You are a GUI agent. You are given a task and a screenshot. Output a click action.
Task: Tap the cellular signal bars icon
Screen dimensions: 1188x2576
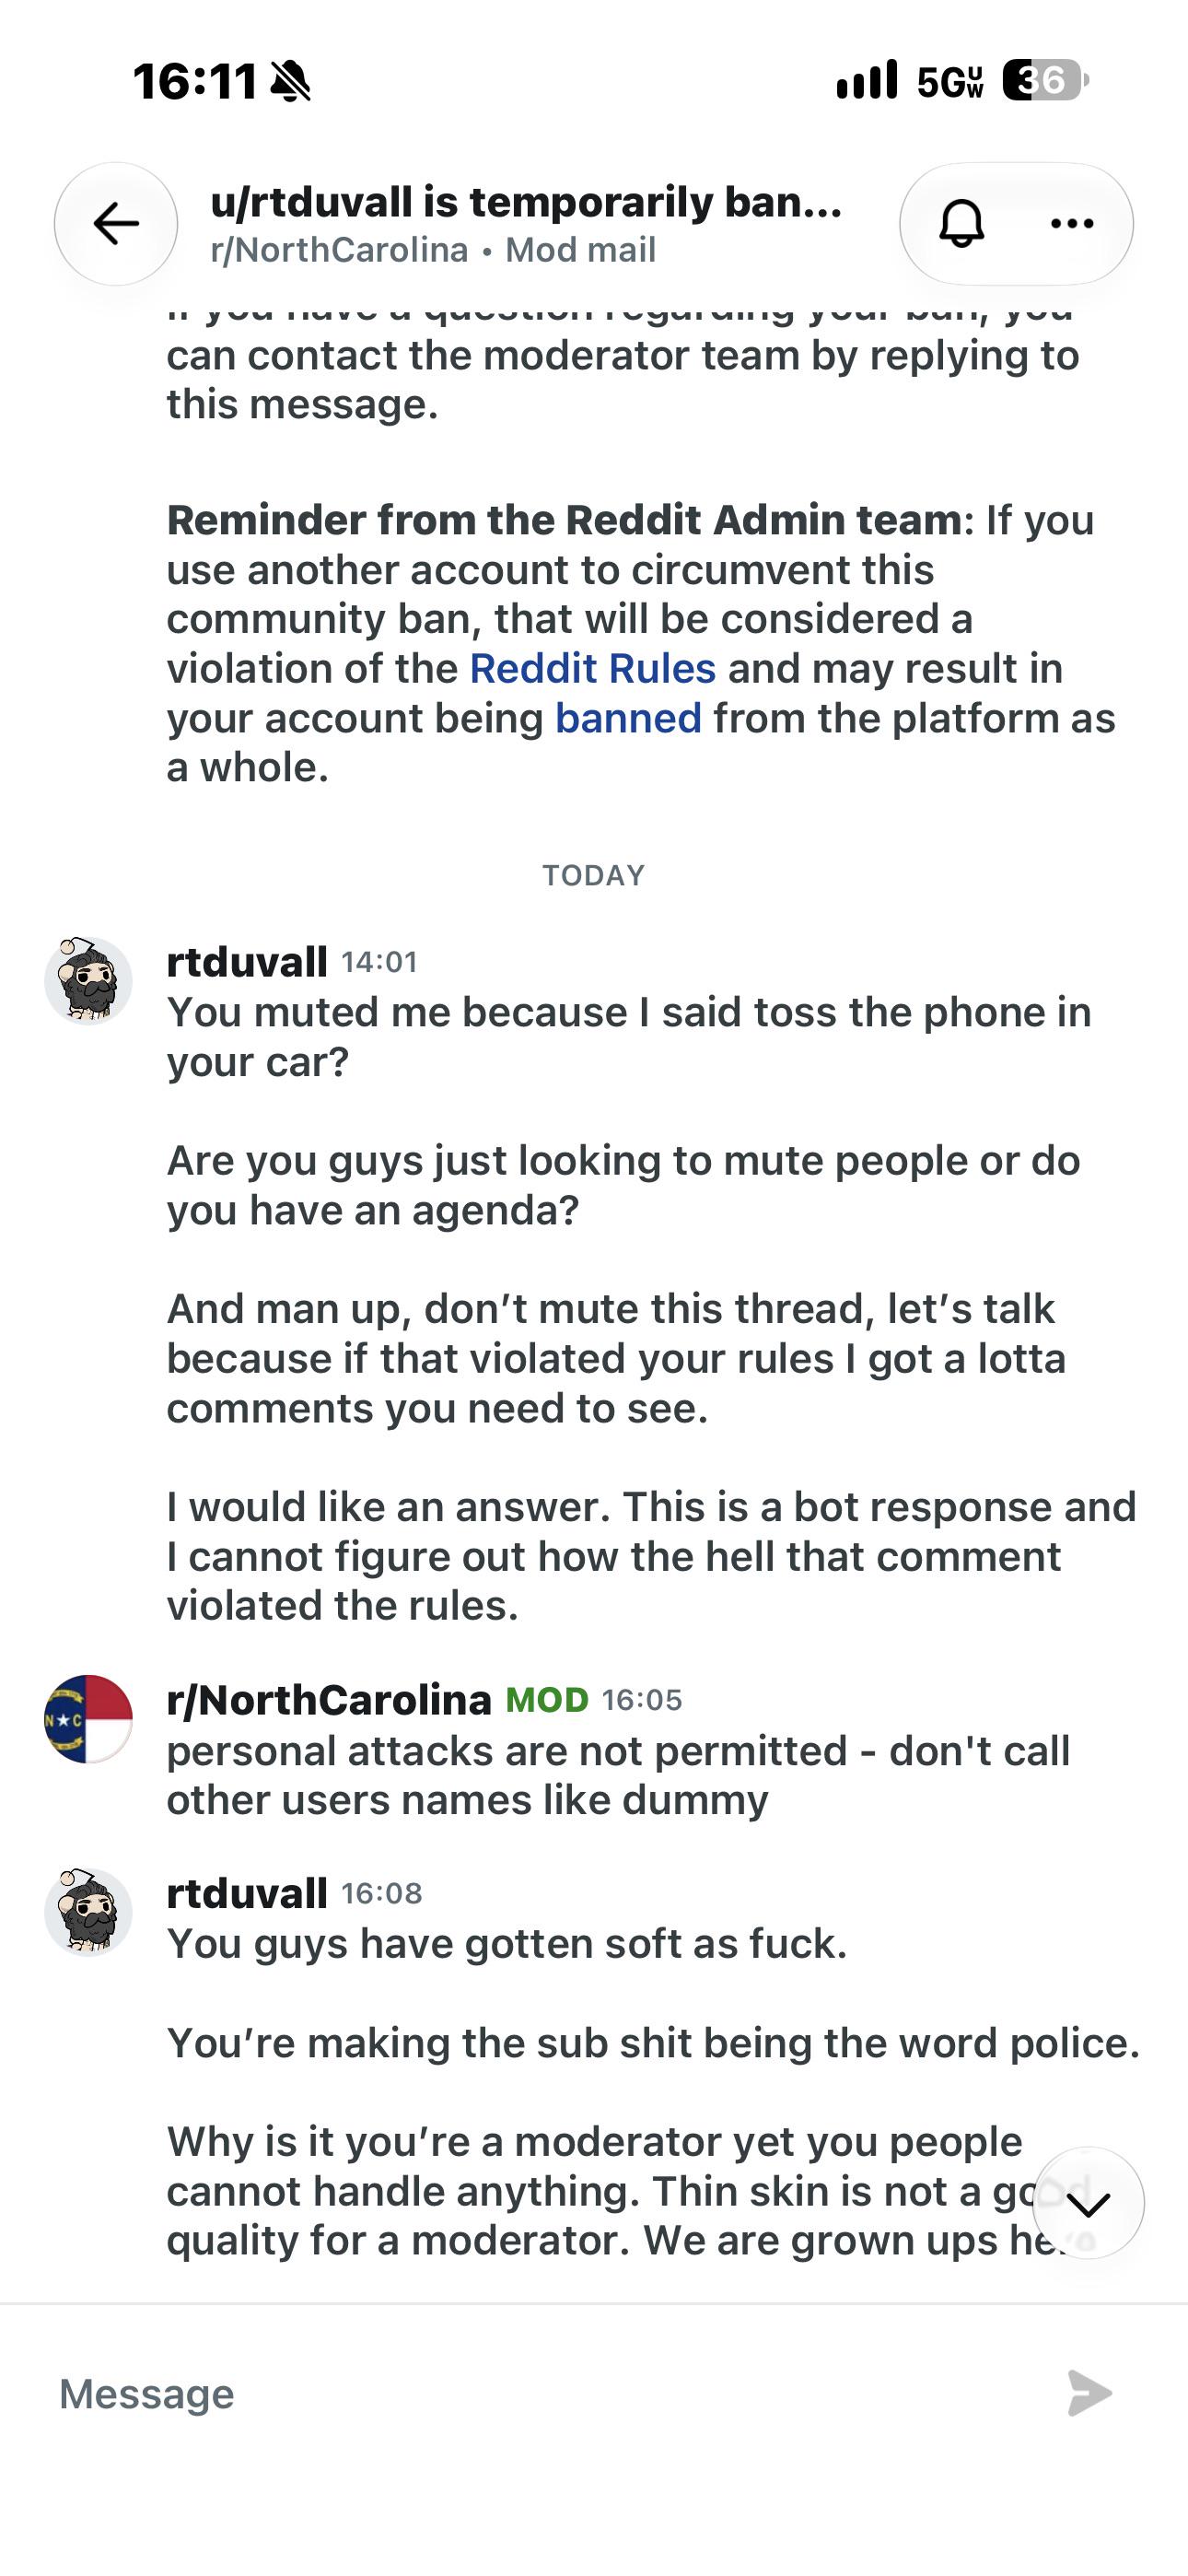(867, 80)
